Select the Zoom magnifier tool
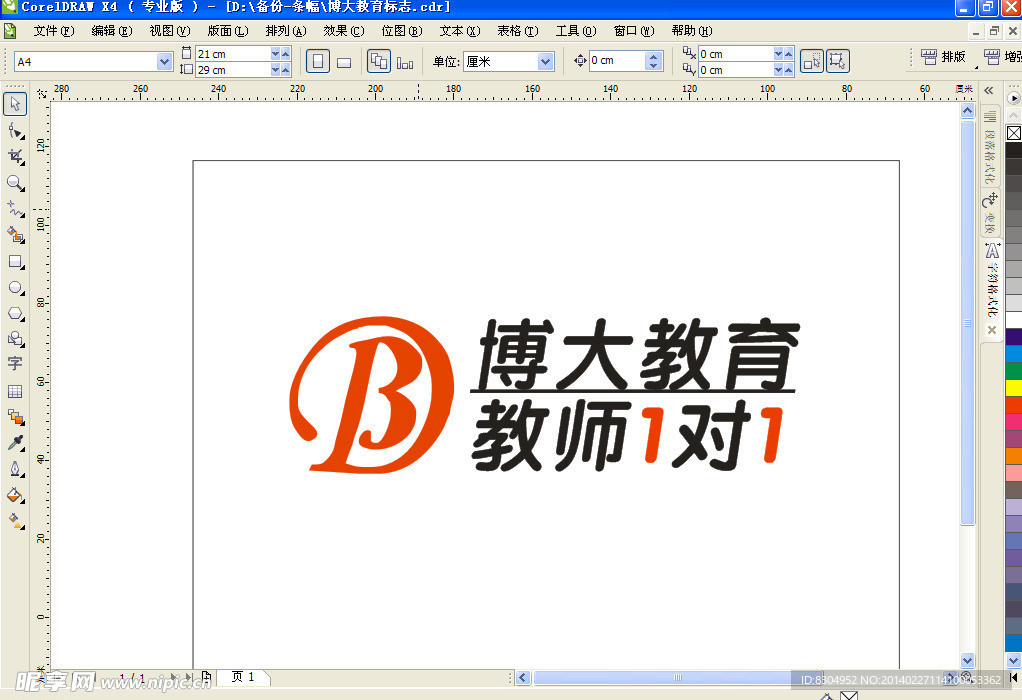 (x=15, y=183)
